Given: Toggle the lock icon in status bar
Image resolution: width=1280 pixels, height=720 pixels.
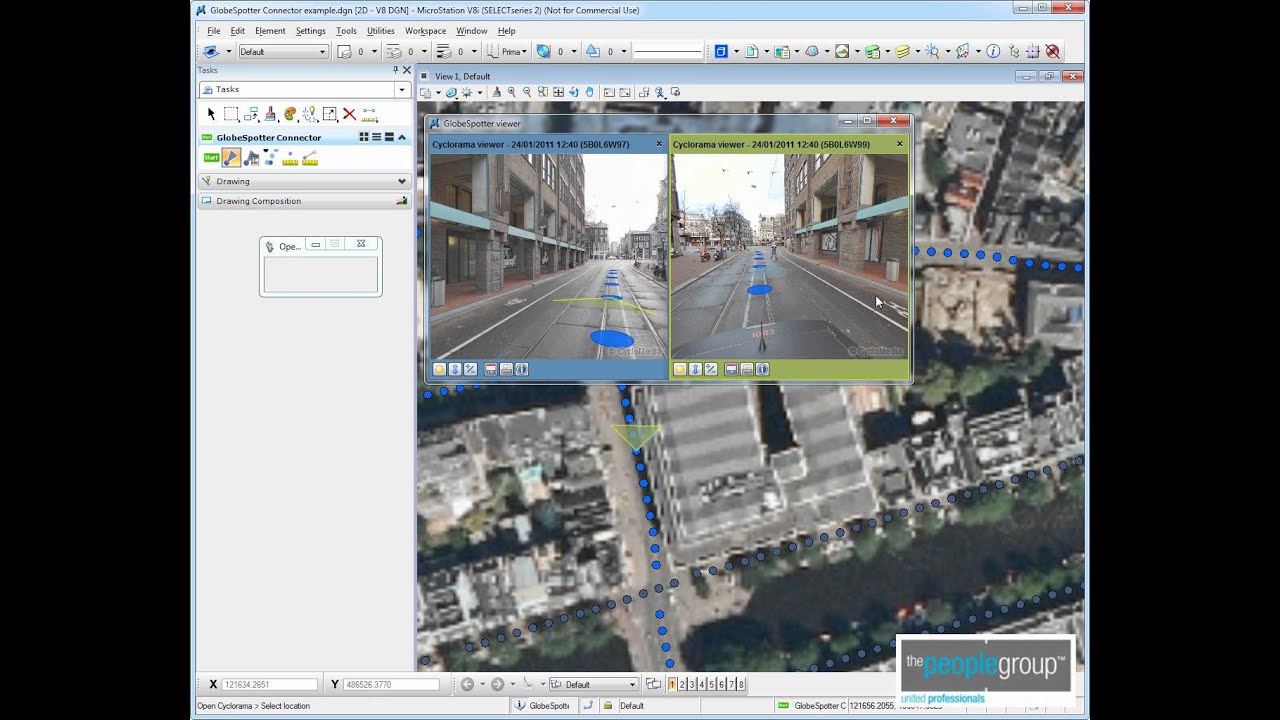Looking at the screenshot, I should coord(608,705).
